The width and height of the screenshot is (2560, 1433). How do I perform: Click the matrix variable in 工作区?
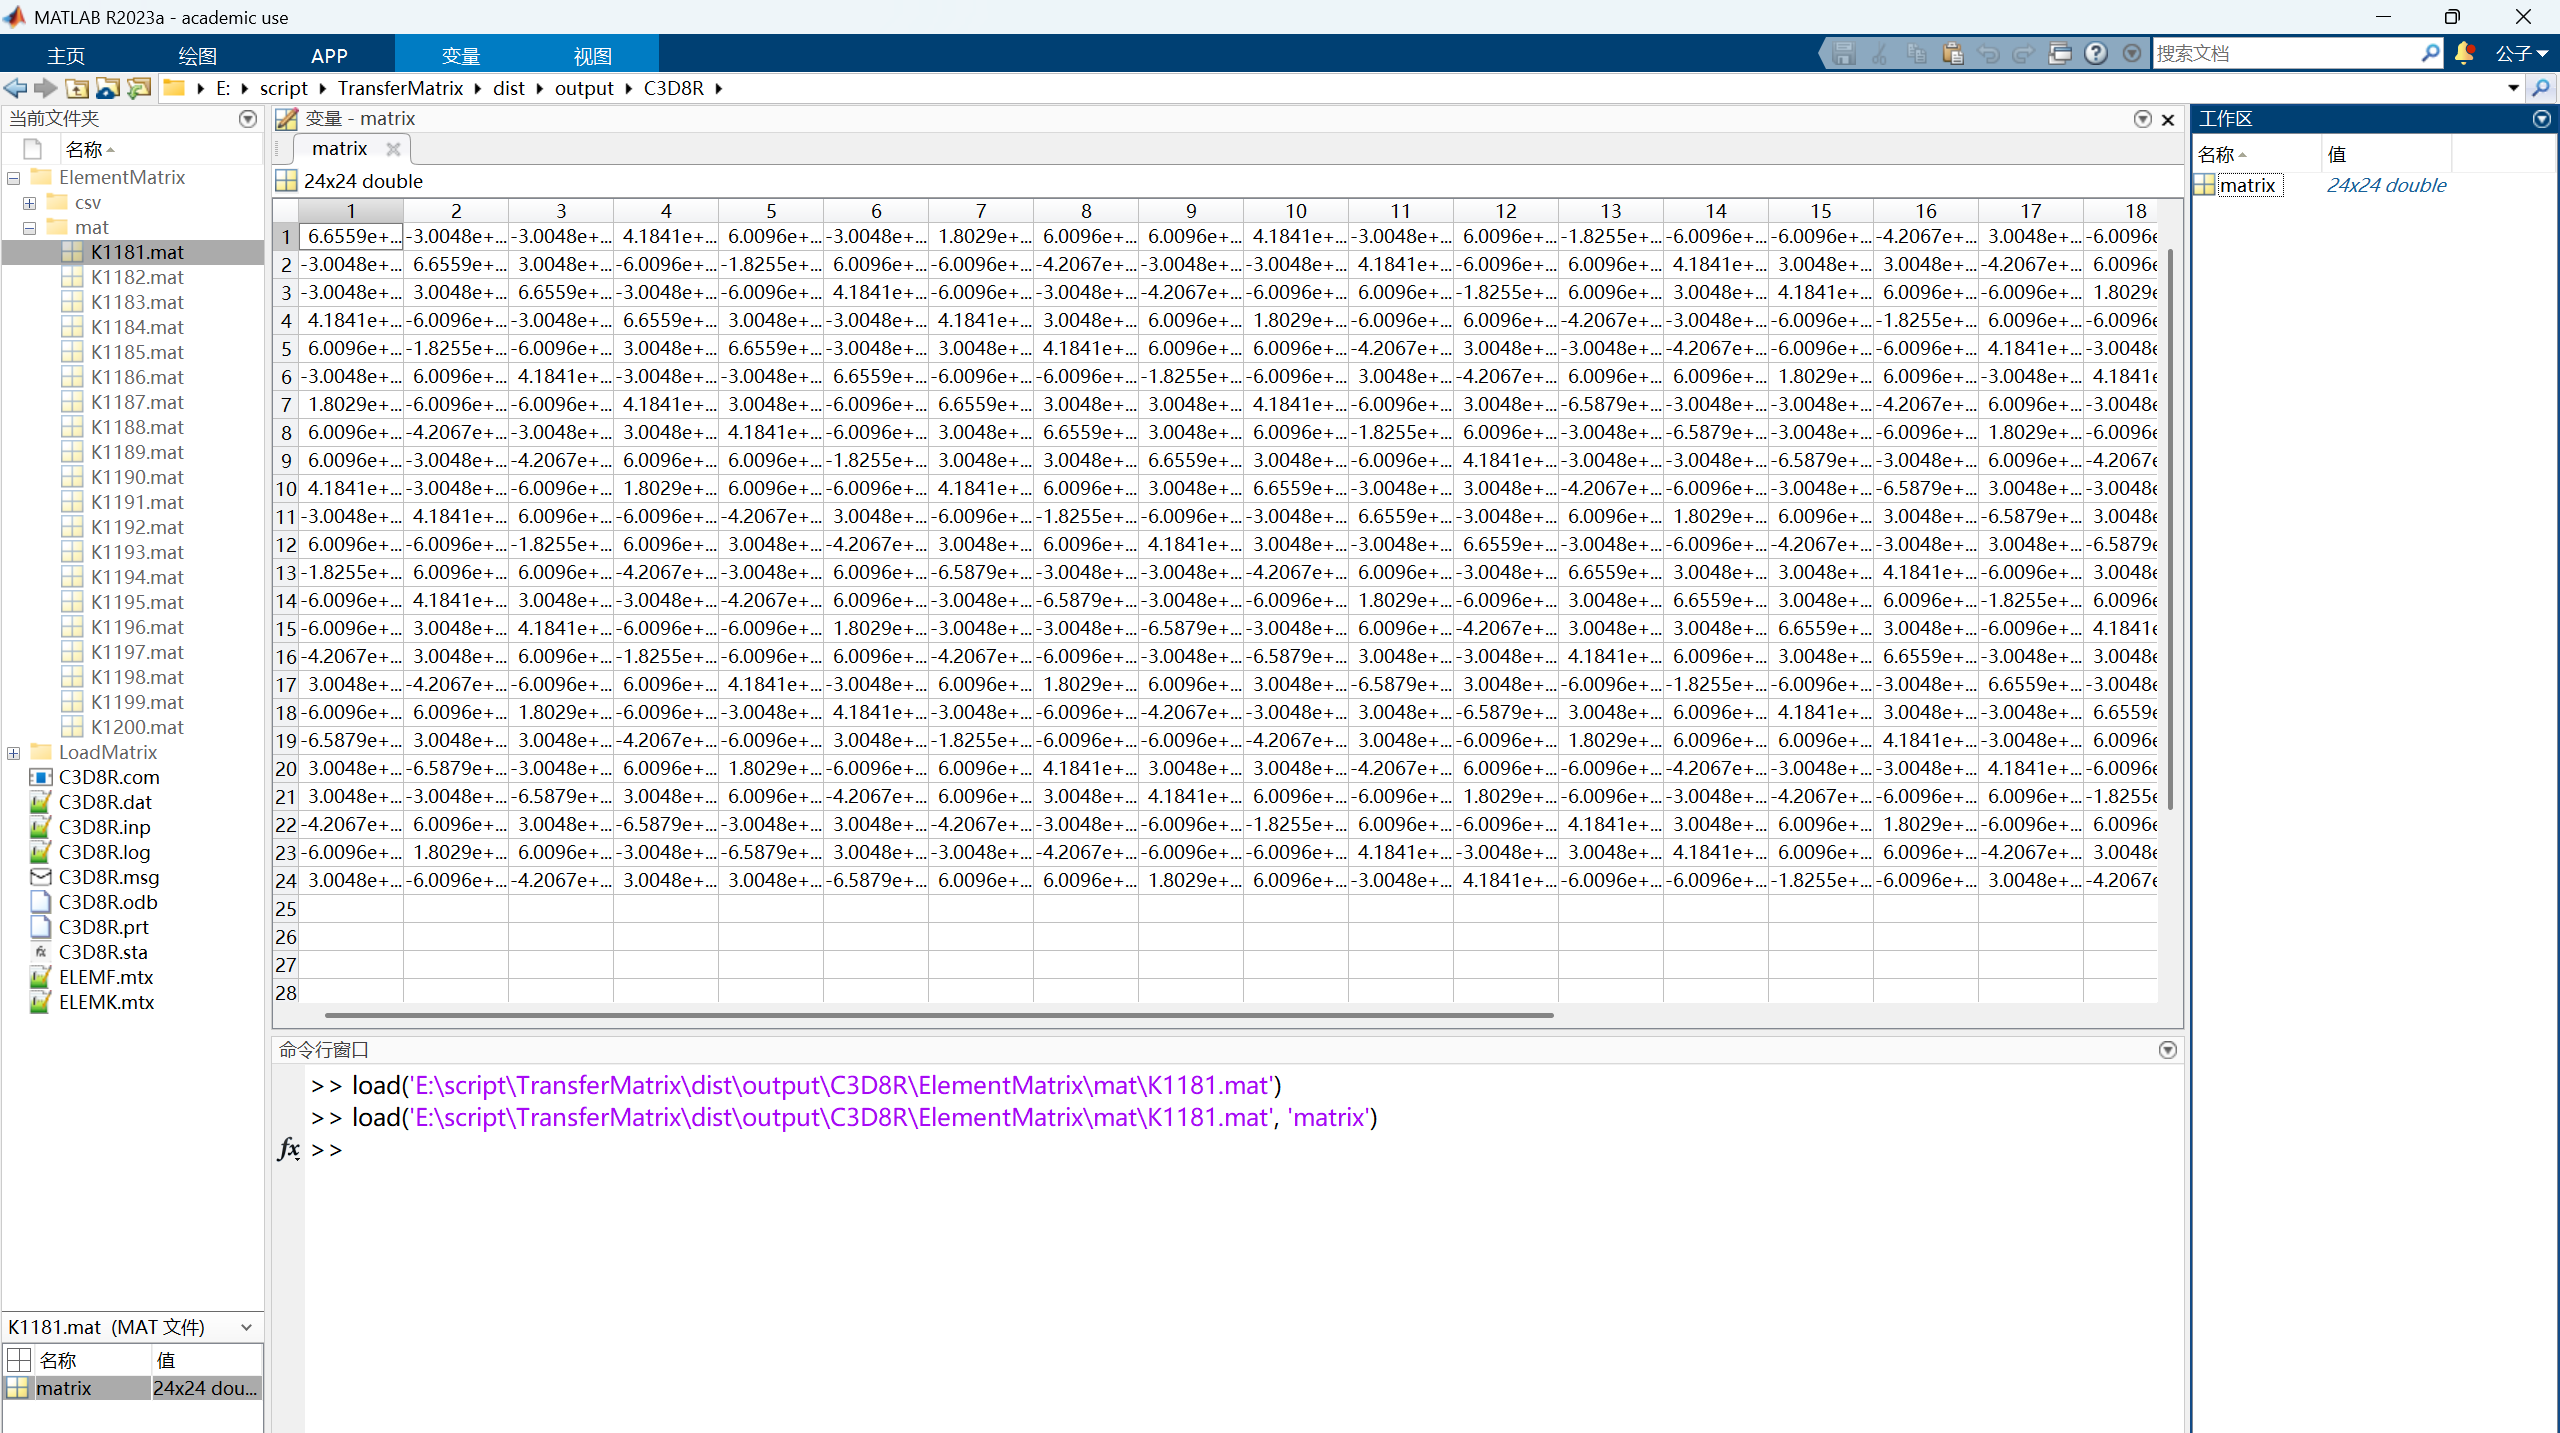point(2246,185)
